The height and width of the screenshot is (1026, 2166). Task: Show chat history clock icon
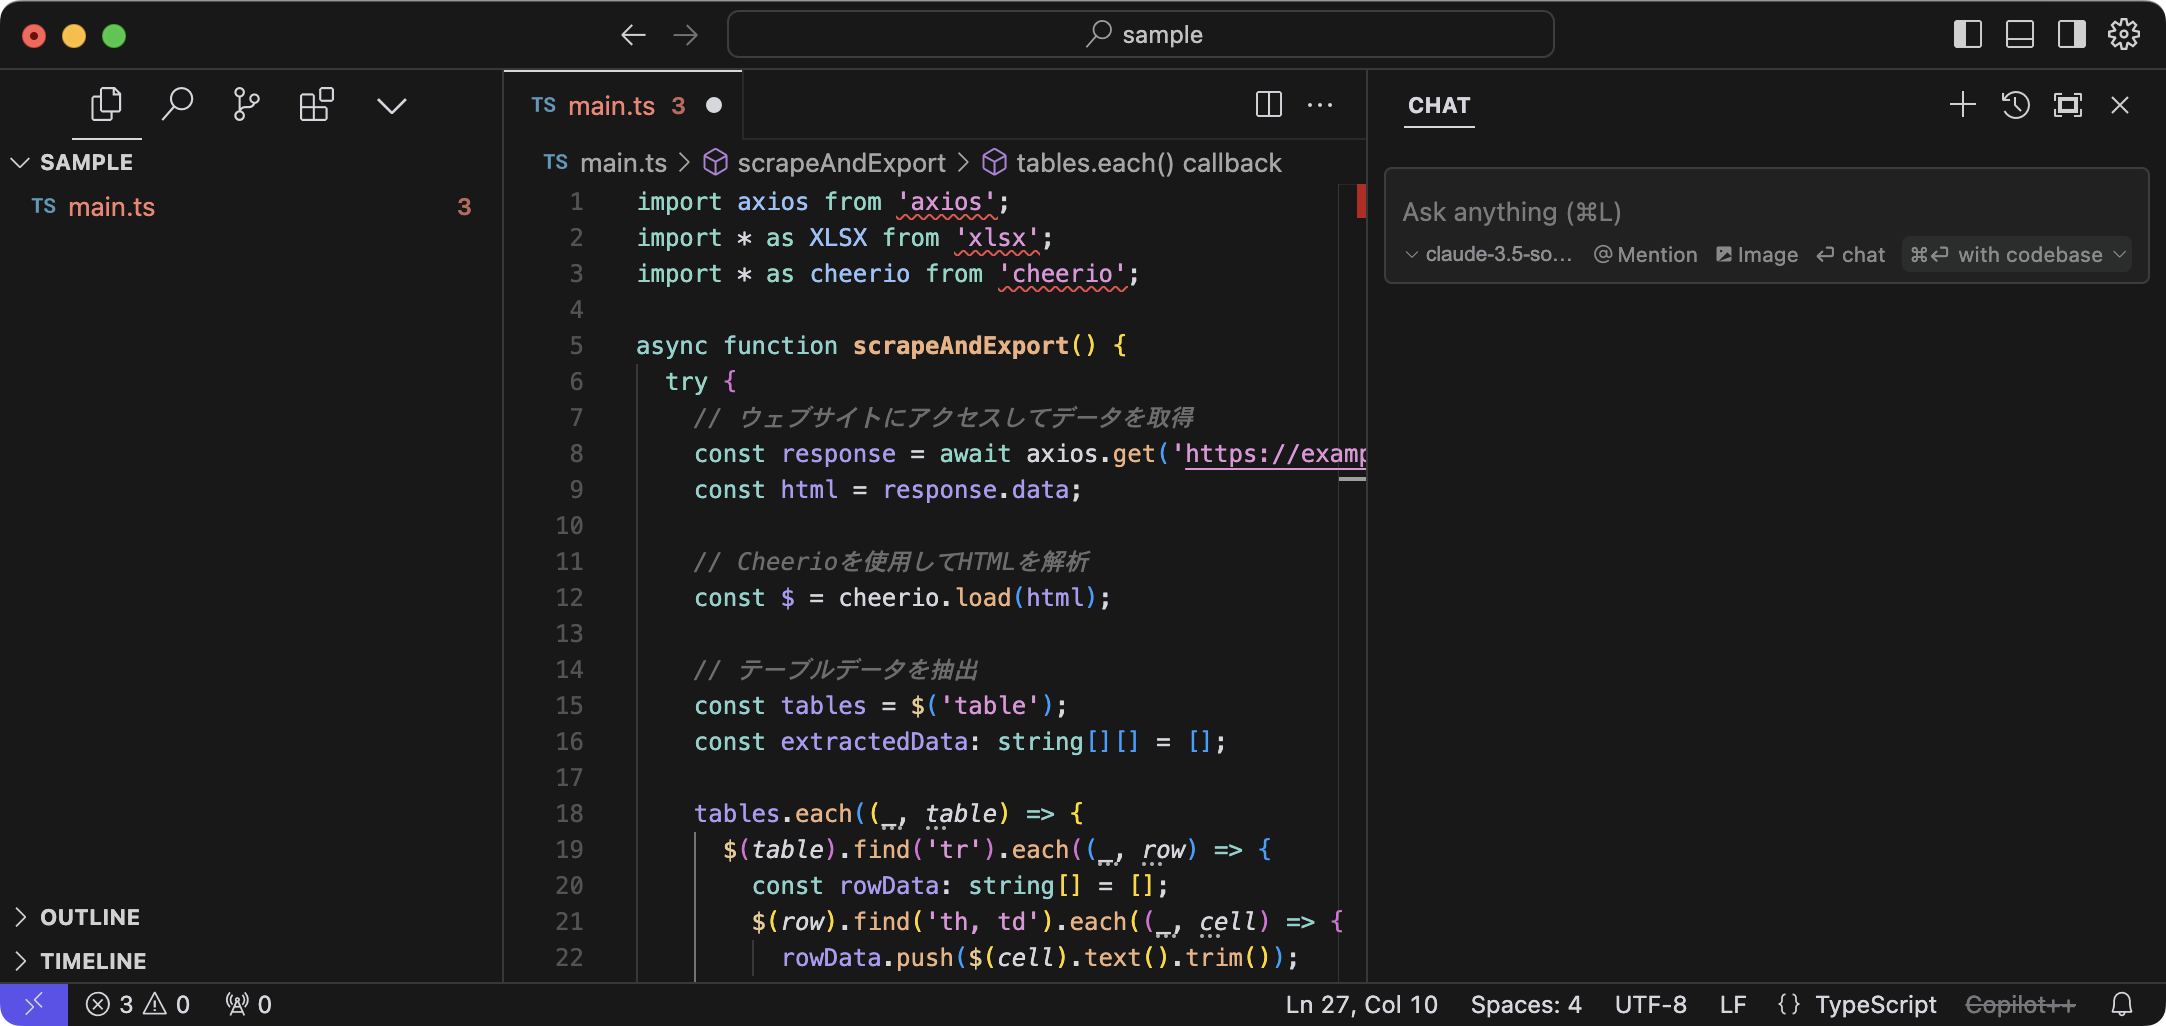pos(2015,105)
